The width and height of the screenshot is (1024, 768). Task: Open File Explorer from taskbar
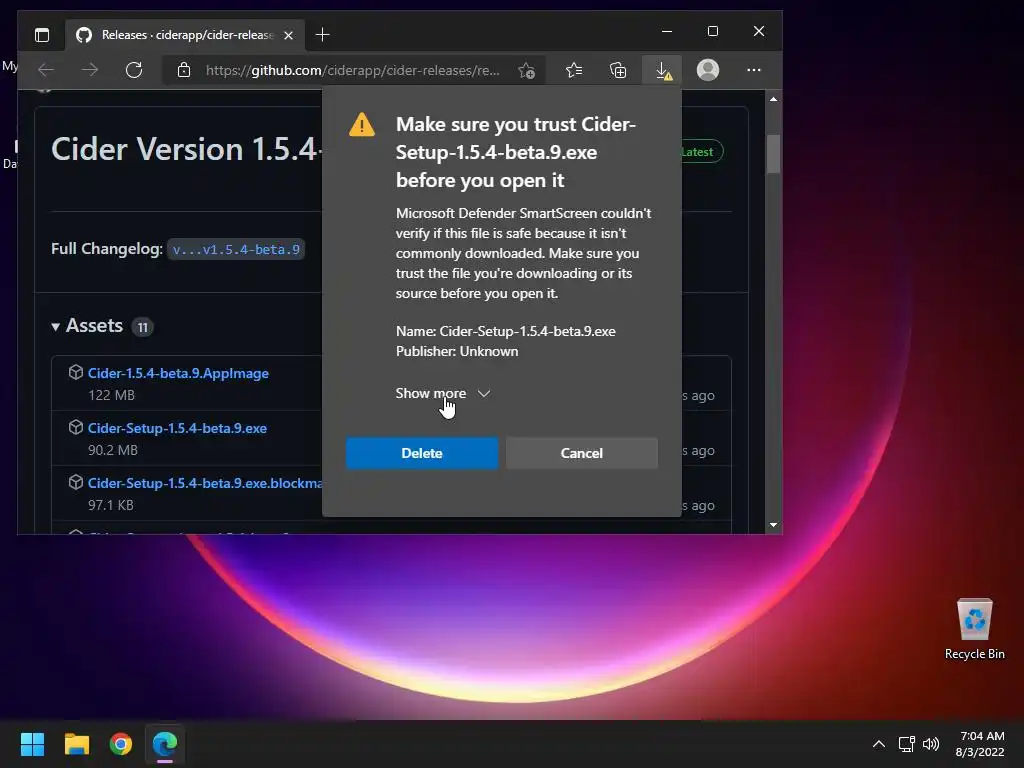pyautogui.click(x=76, y=744)
